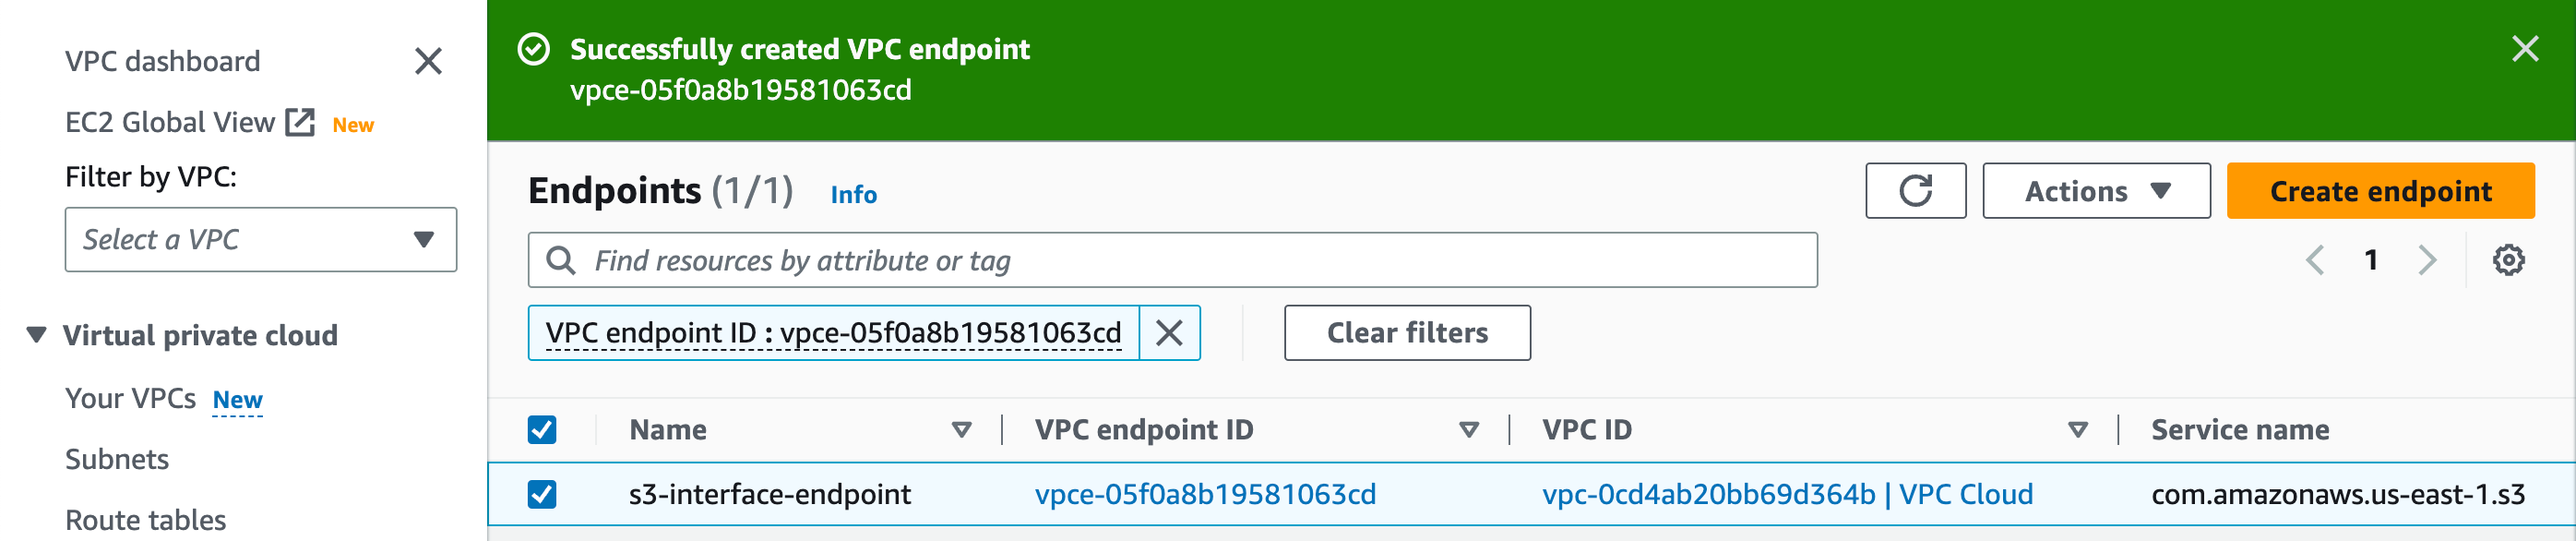
Task: Uncheck the s3-interface-endpoint row checkbox
Action: 542,494
